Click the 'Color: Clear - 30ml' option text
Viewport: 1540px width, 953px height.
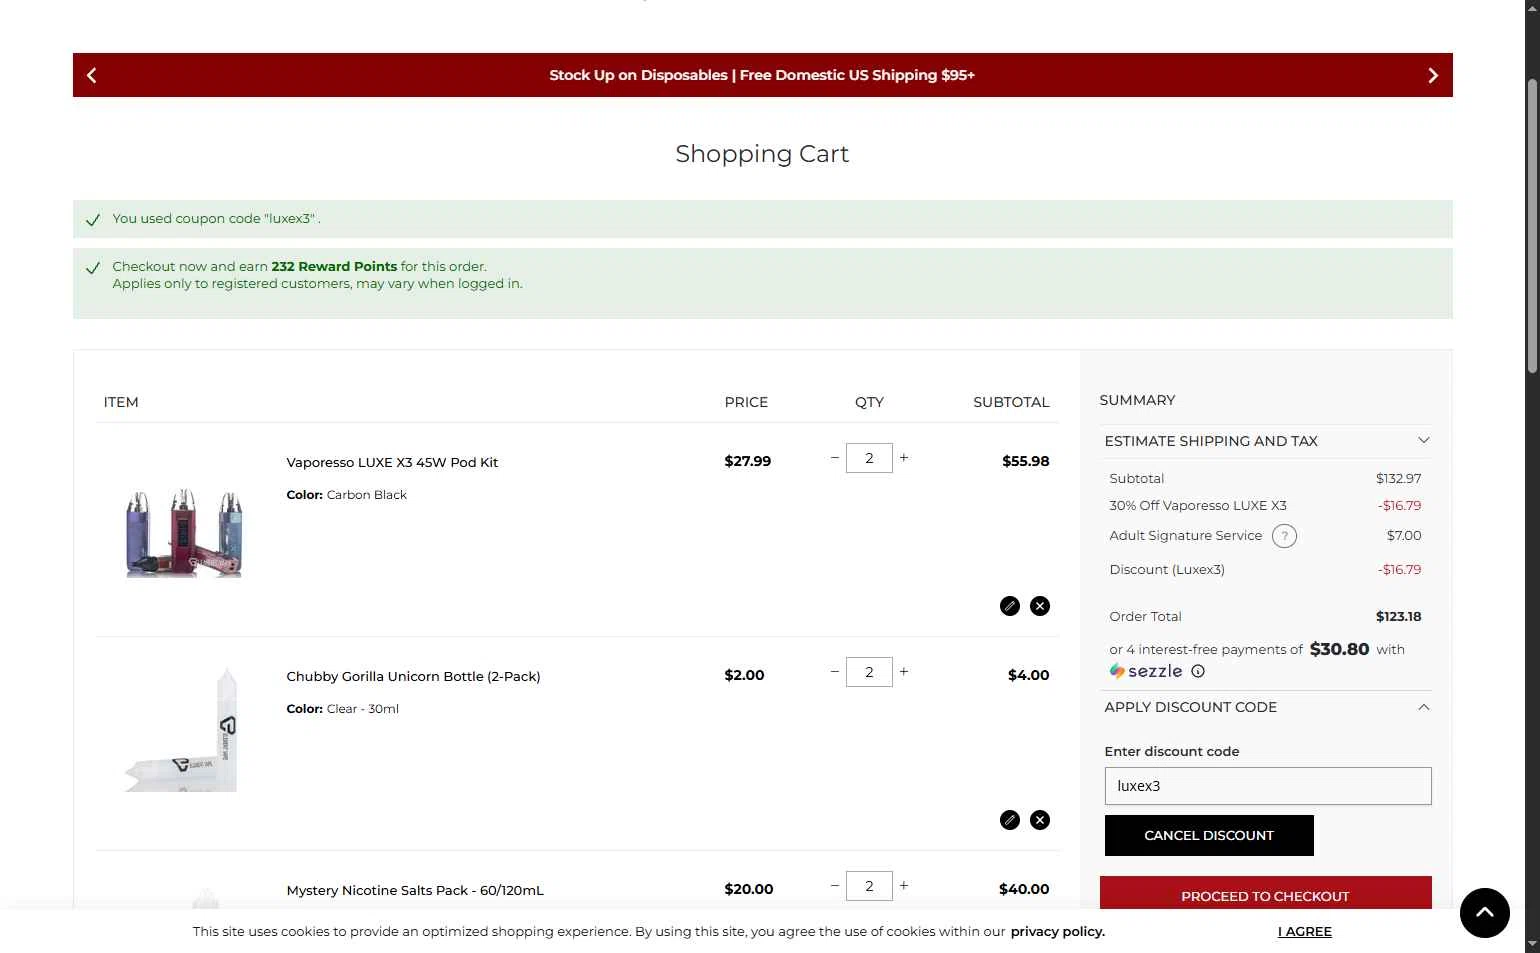(x=342, y=709)
